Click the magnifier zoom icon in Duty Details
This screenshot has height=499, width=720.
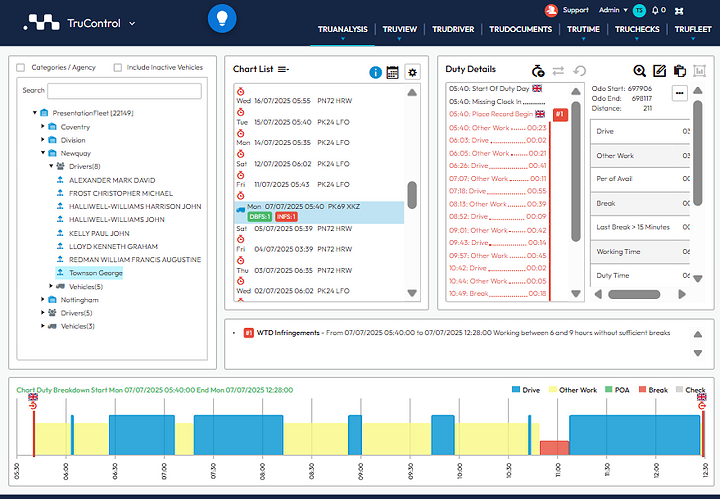click(x=639, y=71)
